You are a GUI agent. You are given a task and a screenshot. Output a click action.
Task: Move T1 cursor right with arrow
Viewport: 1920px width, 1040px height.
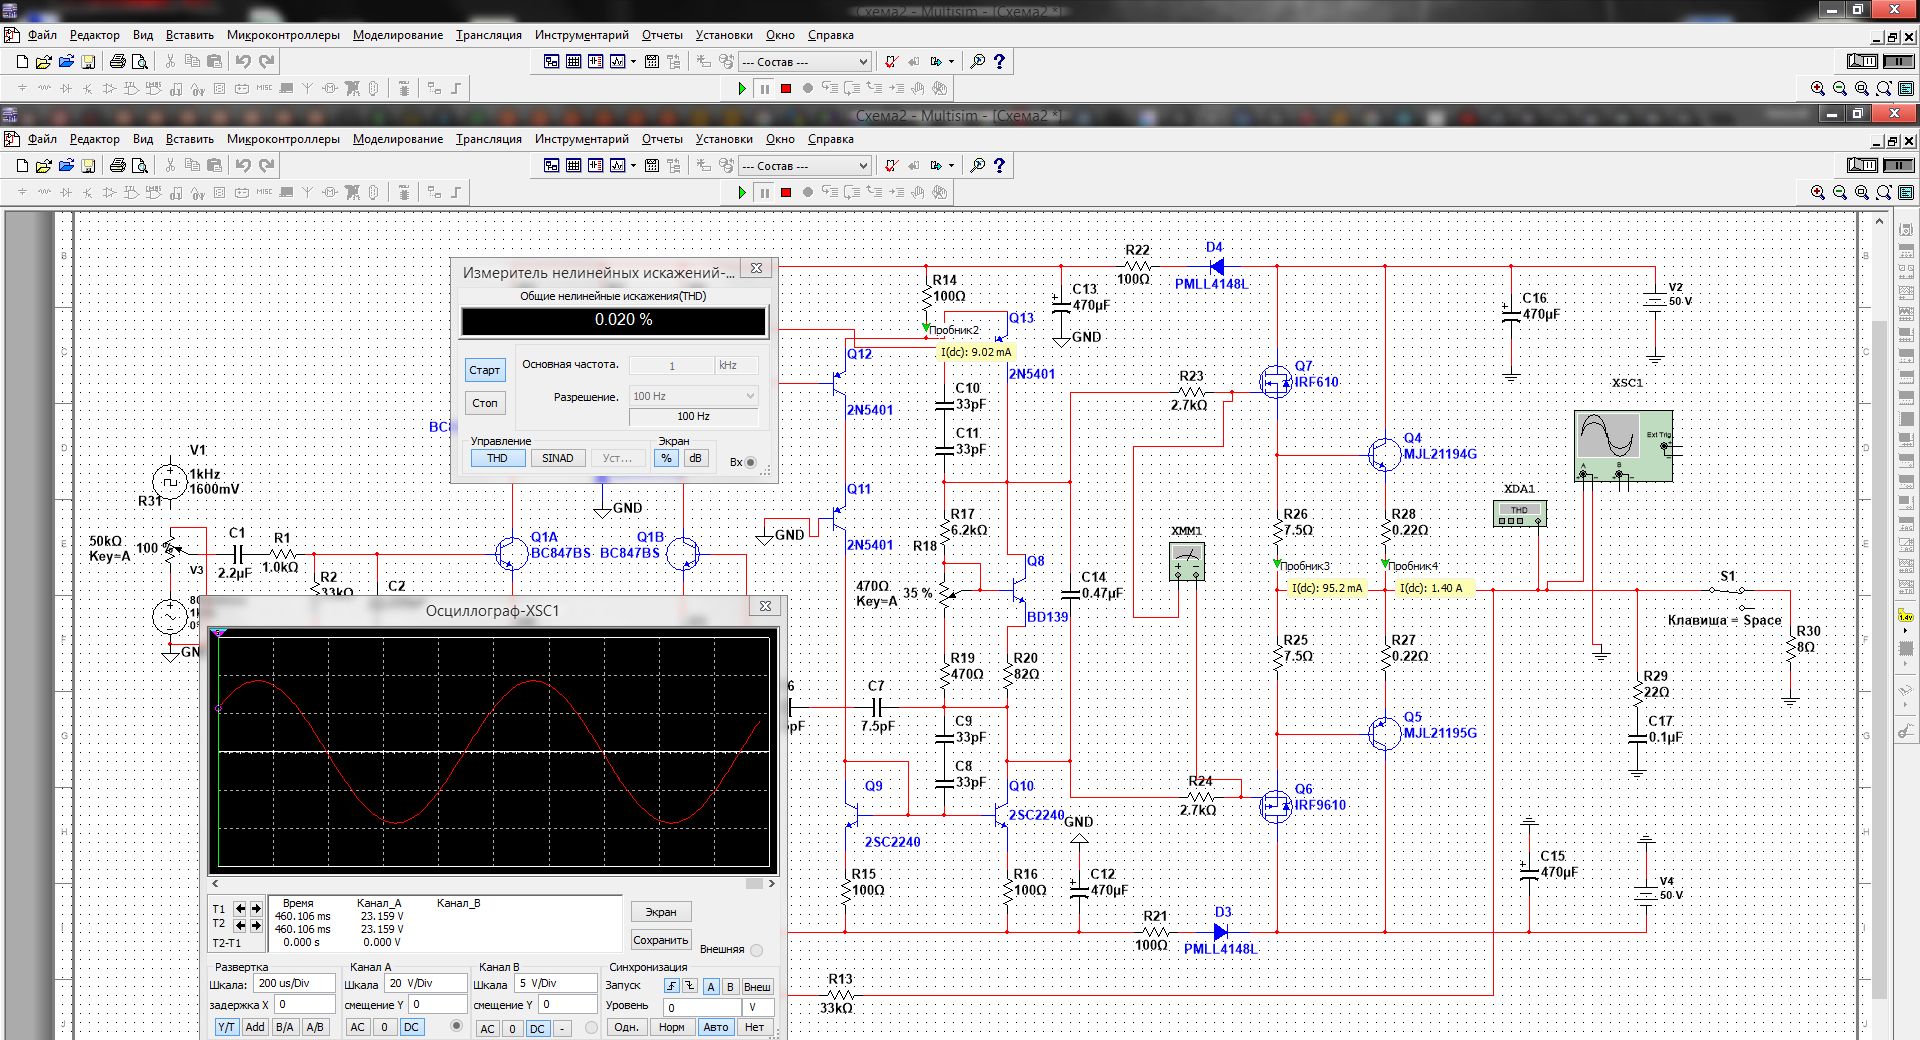pyautogui.click(x=256, y=909)
